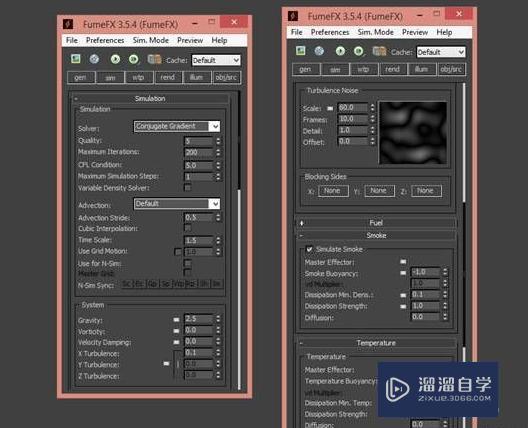Collapse the Simulation rollout header
Screen dimensions: 528x428
pyautogui.click(x=150, y=99)
